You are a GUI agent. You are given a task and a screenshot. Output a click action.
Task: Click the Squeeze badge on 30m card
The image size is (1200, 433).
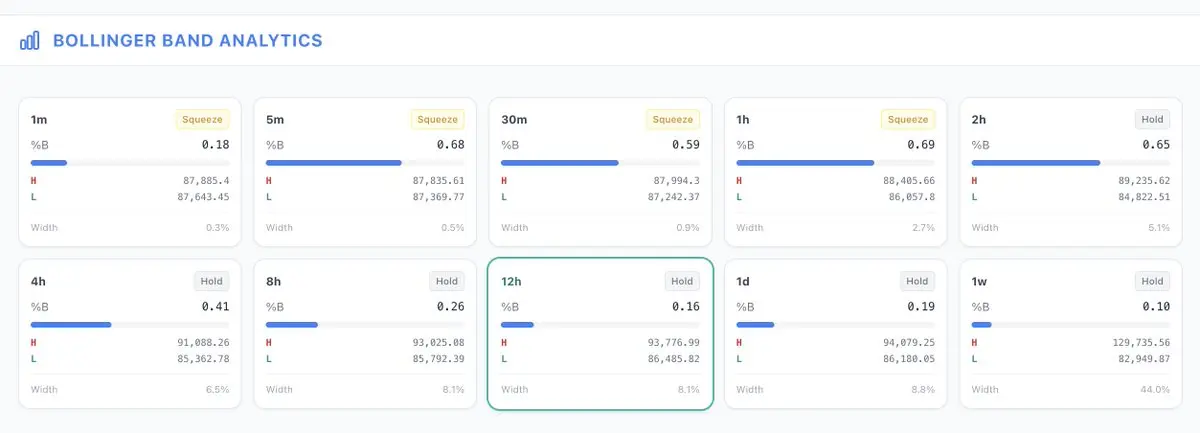(x=673, y=120)
